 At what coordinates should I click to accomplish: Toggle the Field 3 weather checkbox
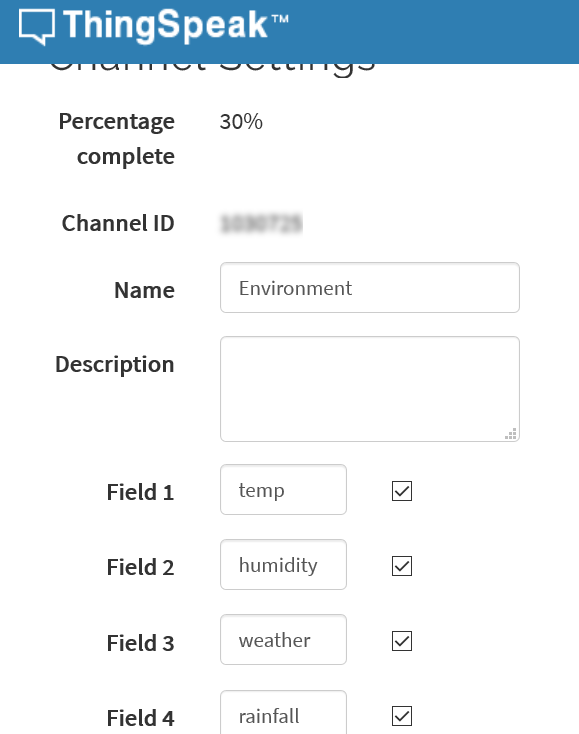[x=402, y=641]
